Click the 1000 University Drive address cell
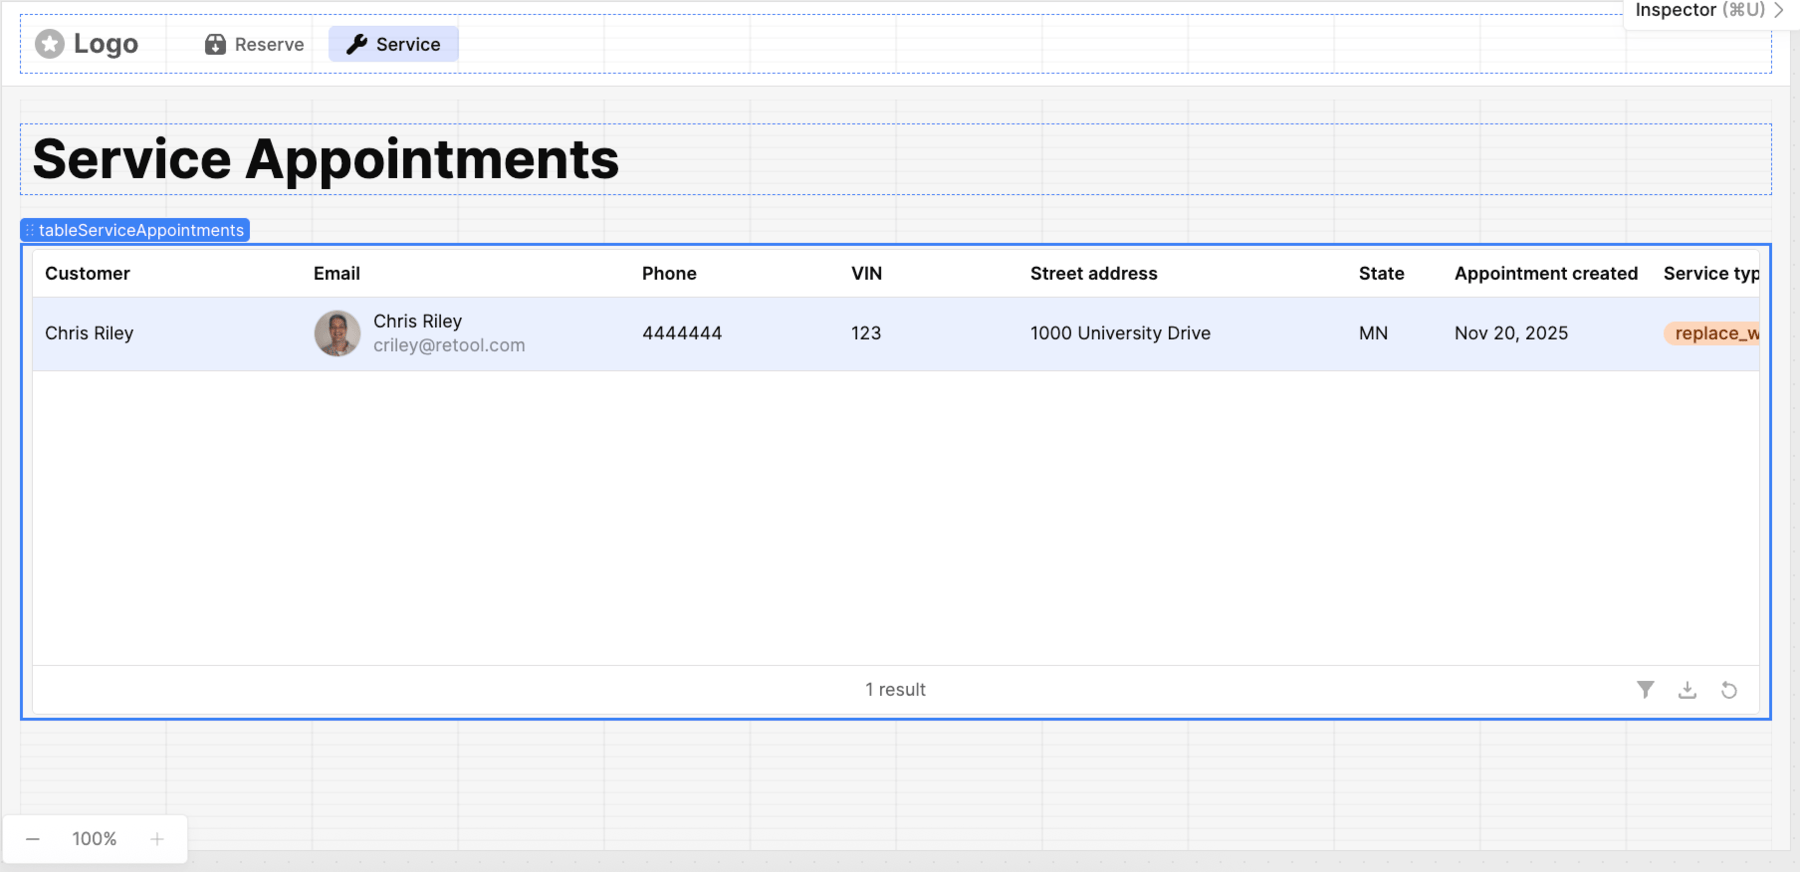Viewport: 1800px width, 872px height. [1120, 333]
